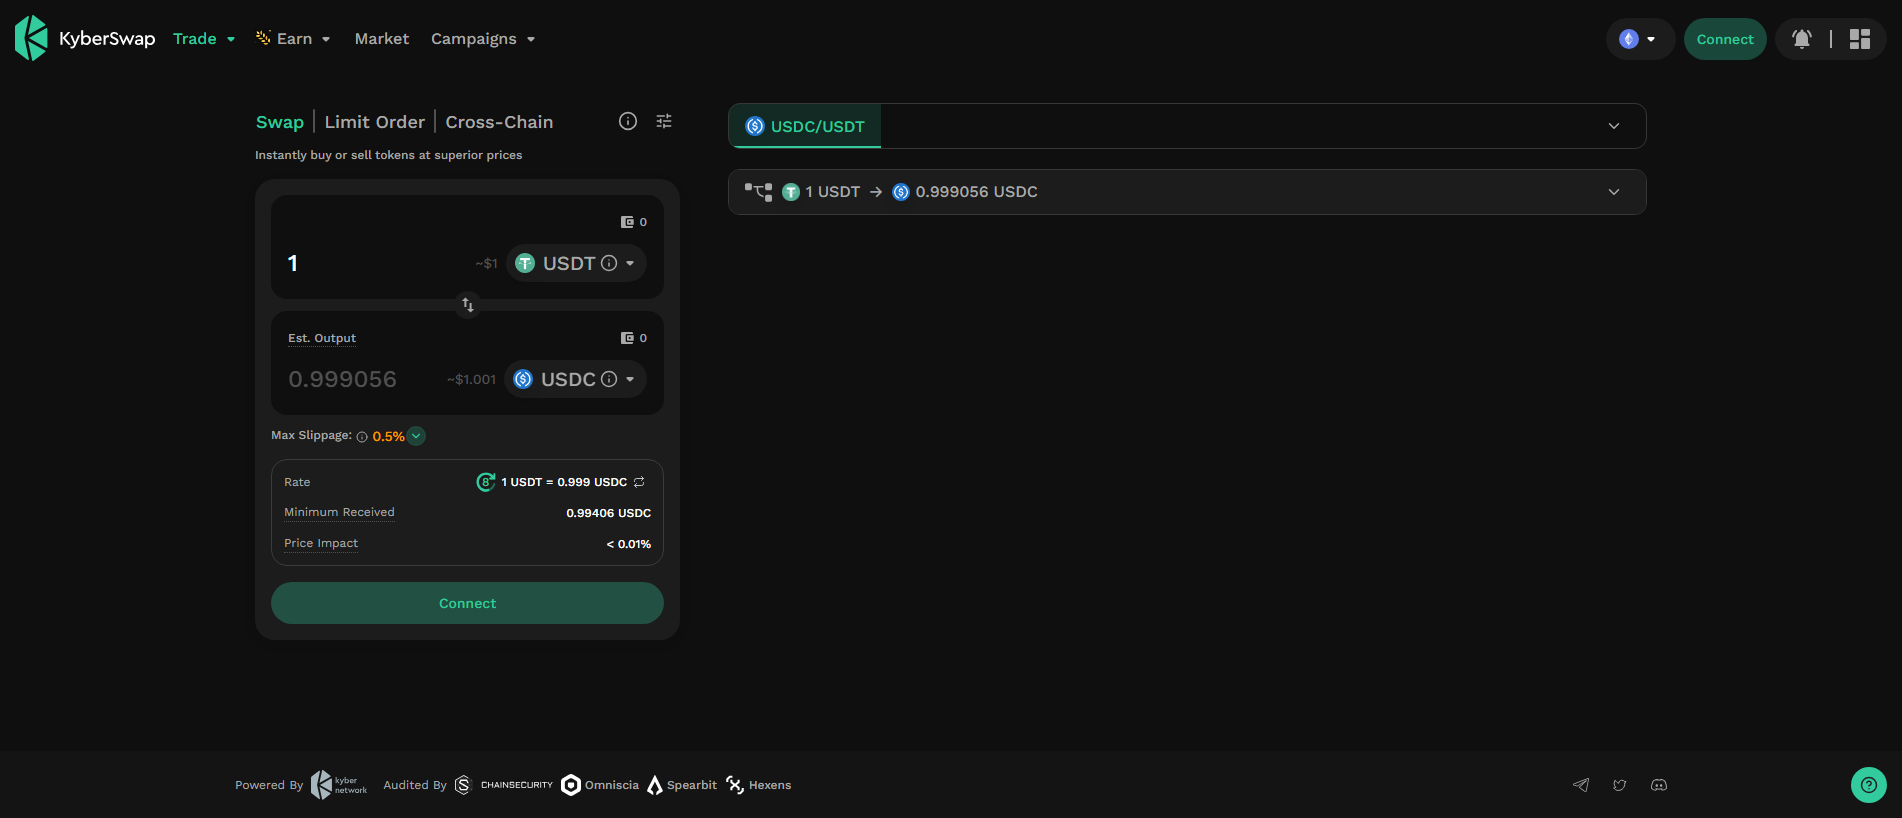Click the input amount field showing 1

point(375,263)
